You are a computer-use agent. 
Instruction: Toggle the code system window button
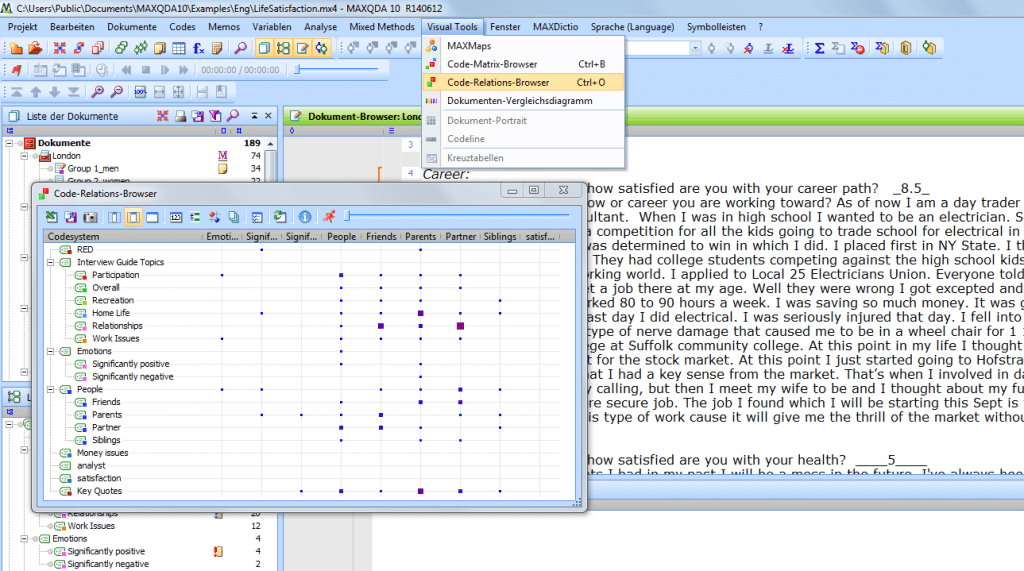point(283,48)
